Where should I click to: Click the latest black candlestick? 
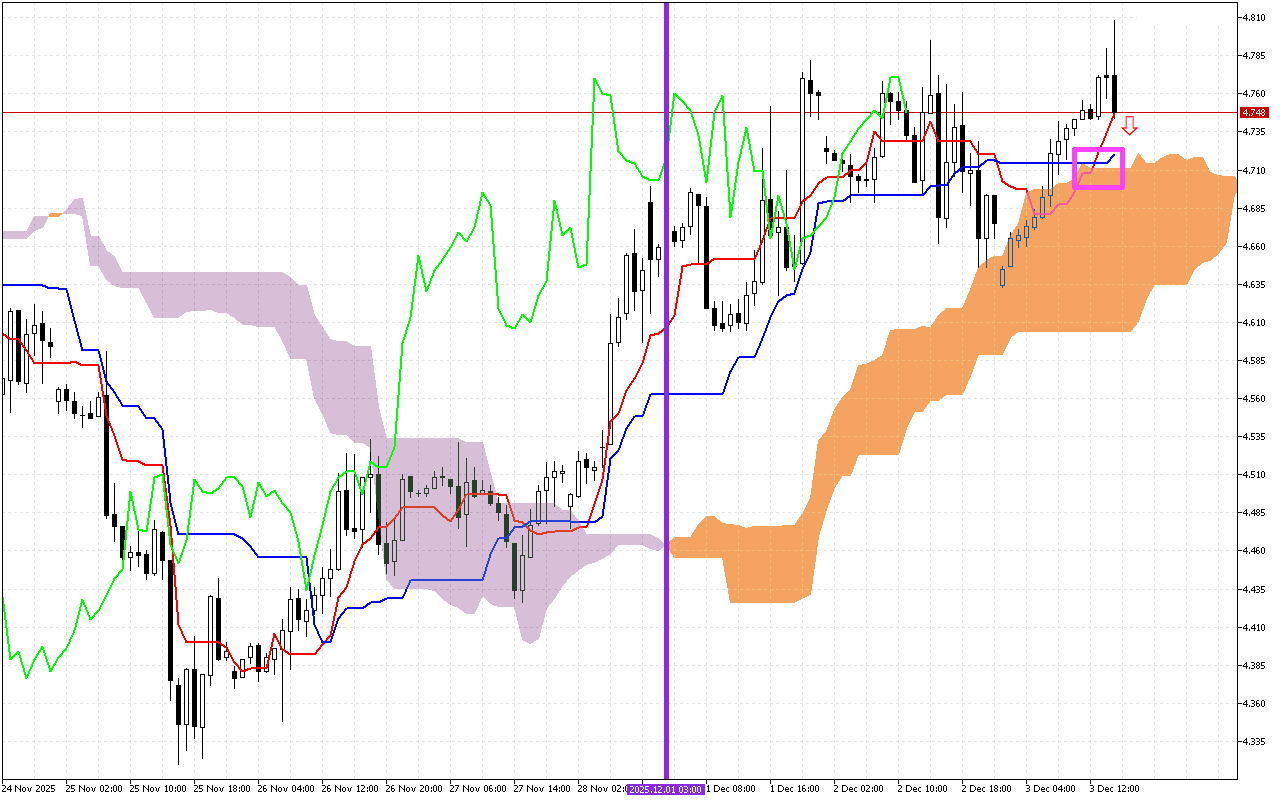[x=1114, y=94]
